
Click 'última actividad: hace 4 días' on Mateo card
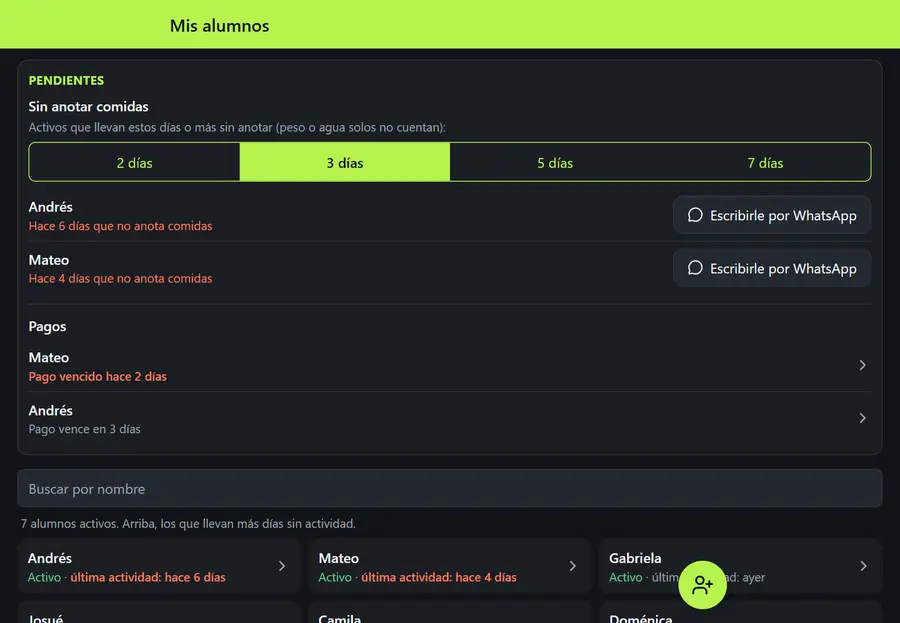pos(439,577)
